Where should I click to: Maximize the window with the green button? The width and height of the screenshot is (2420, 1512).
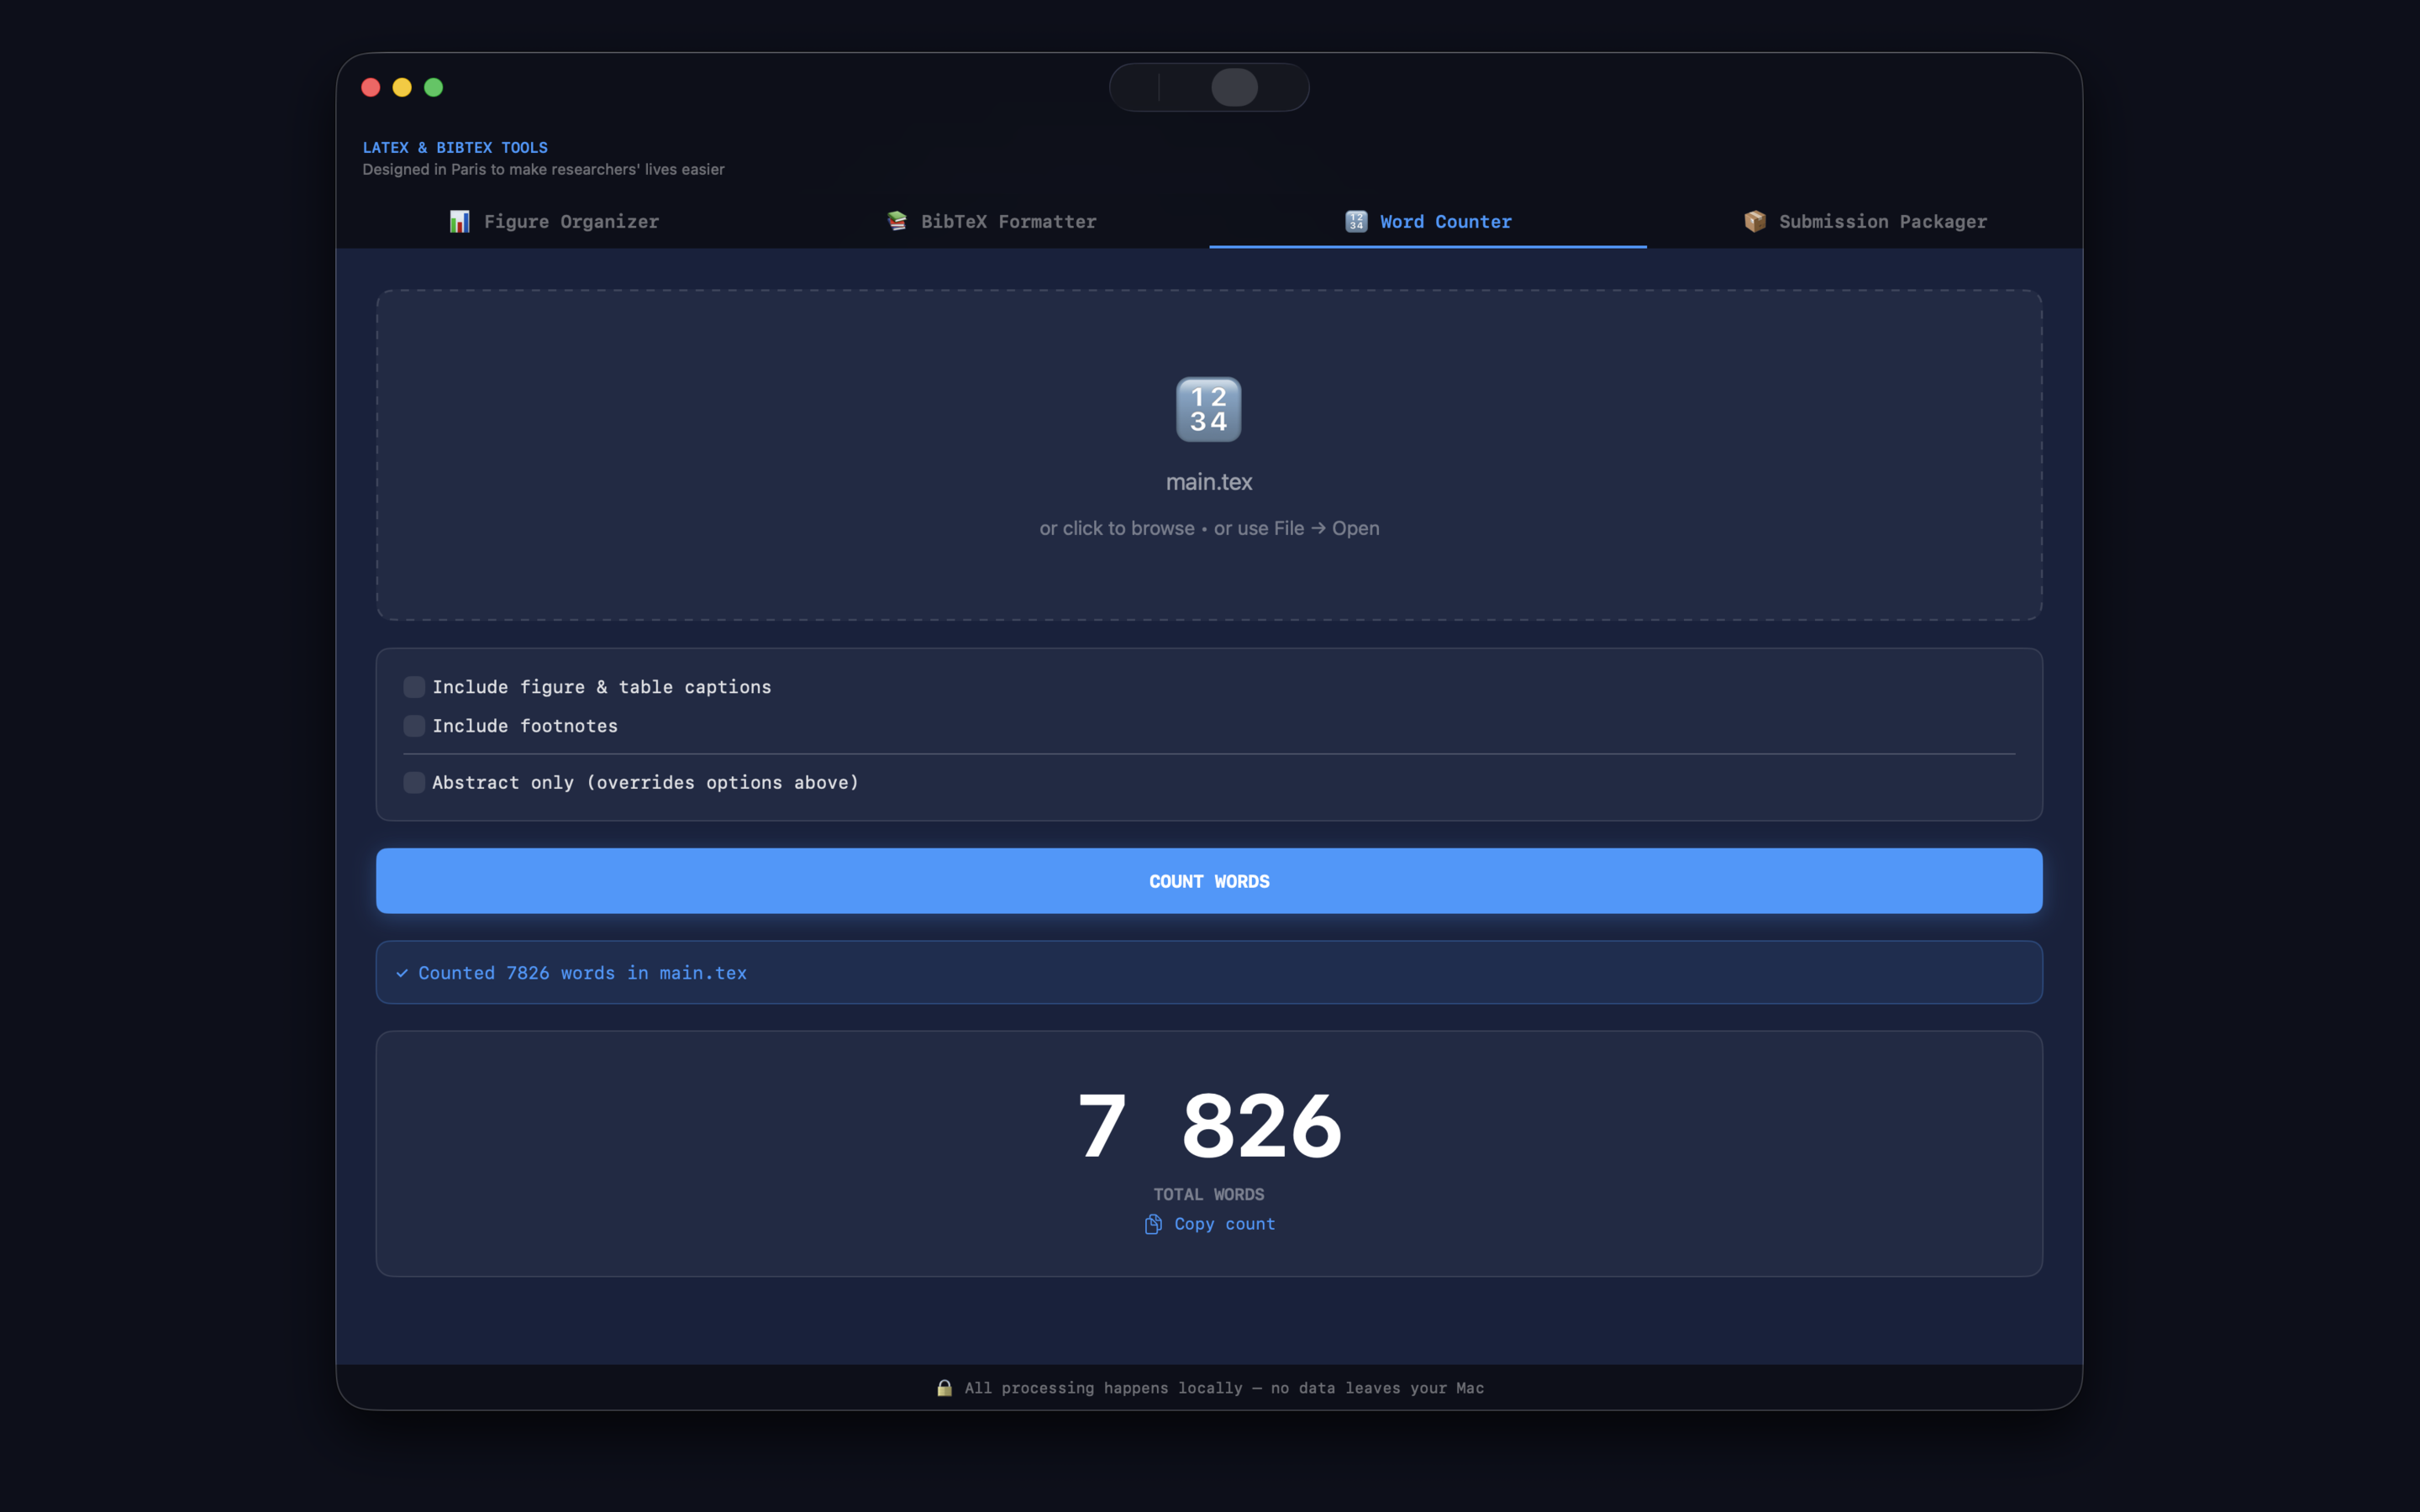coord(433,87)
